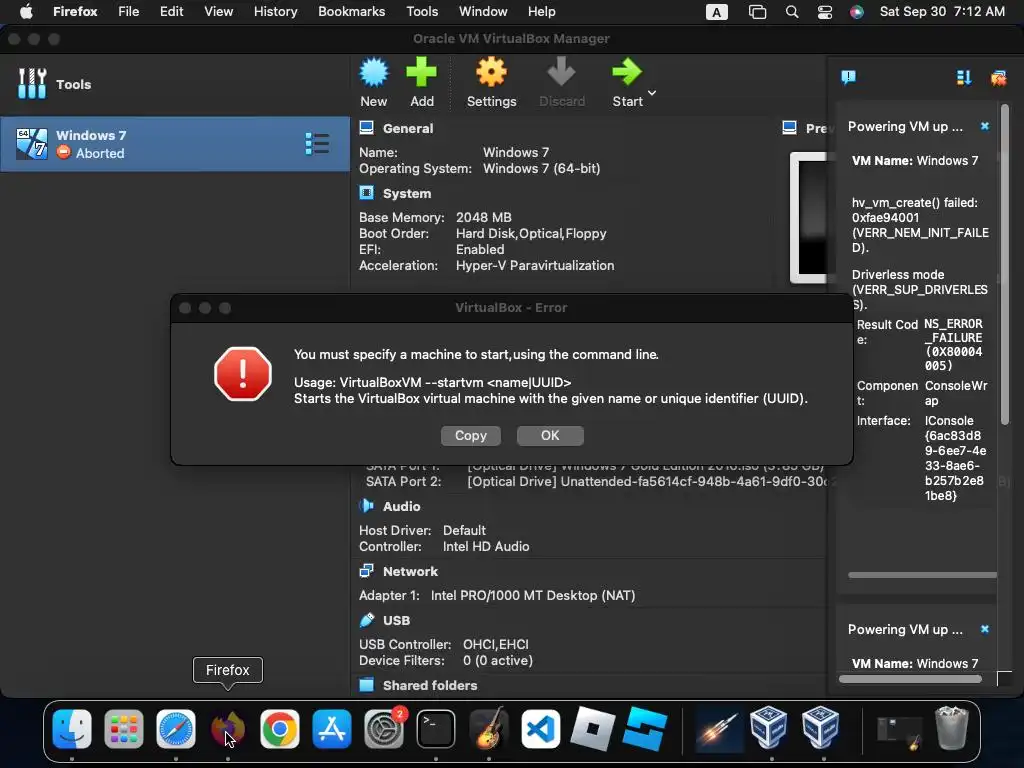This screenshot has height=768, width=1024.
Task: Open Google Chrome from the Dock
Action: click(280, 728)
